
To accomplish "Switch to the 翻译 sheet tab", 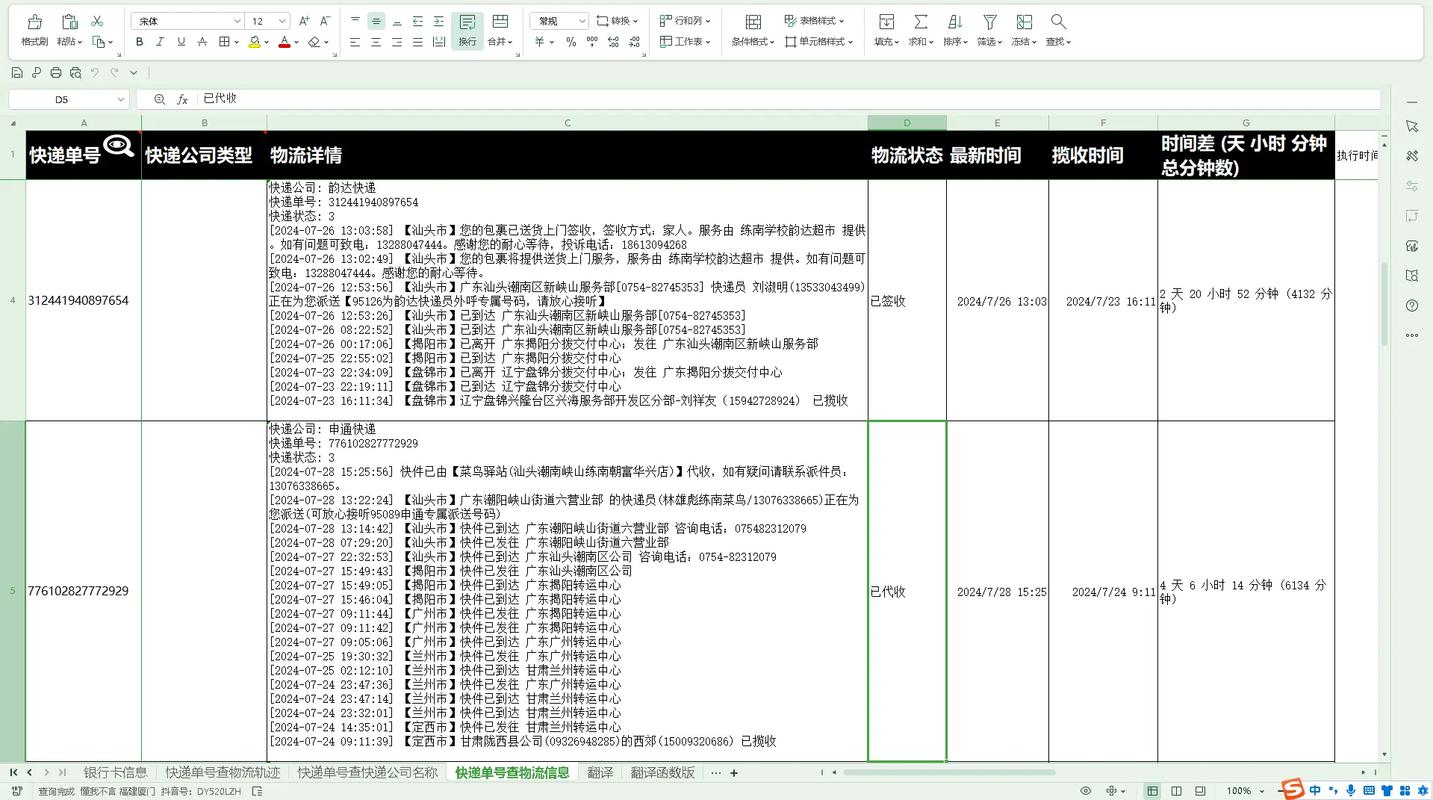I will (x=598, y=772).
